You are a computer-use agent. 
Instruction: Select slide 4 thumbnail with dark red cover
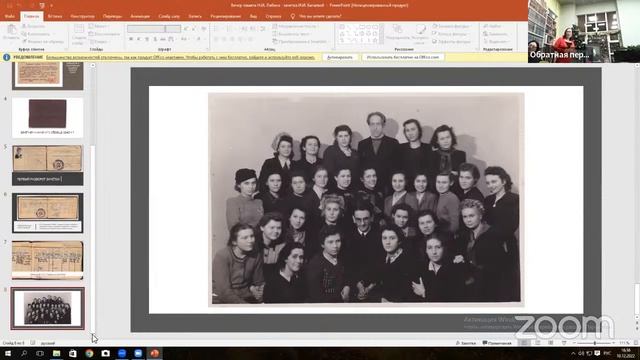47,117
